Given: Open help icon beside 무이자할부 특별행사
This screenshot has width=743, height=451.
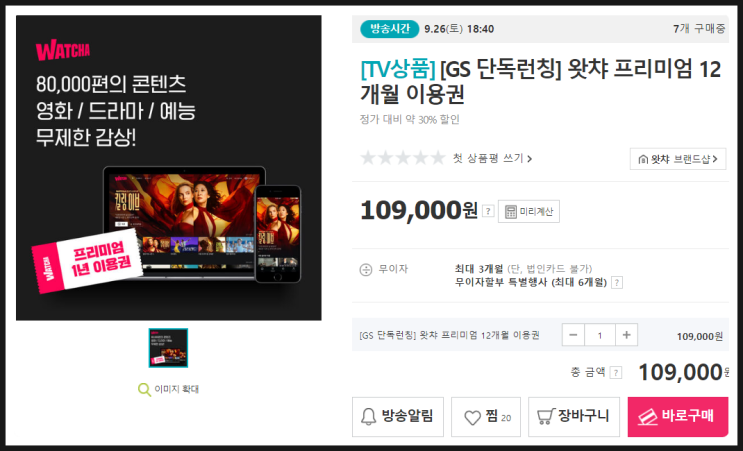Looking at the screenshot, I should point(616,283).
